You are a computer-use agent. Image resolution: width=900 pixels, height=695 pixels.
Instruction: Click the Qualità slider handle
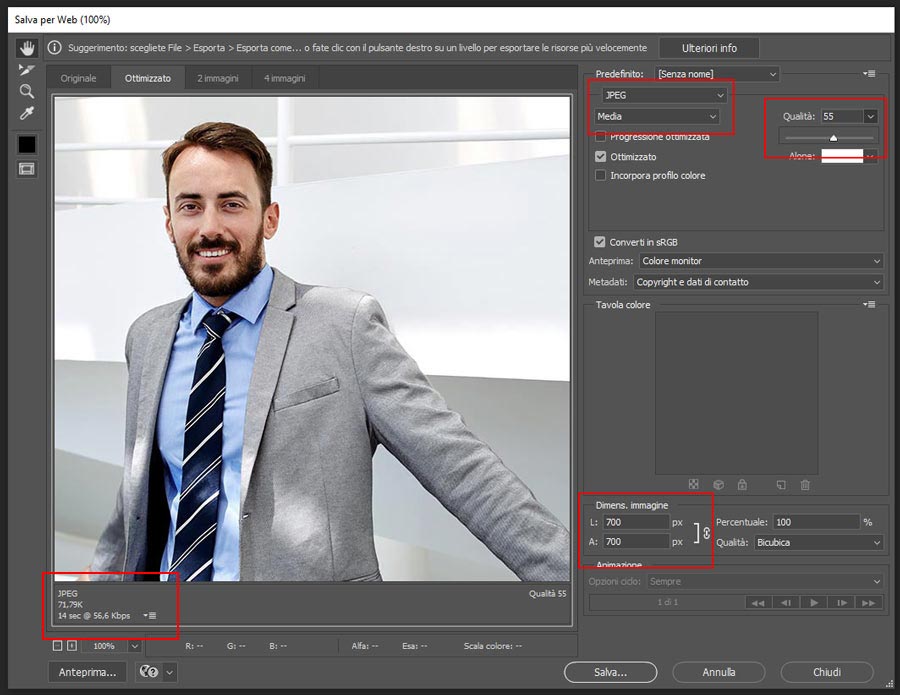(x=833, y=137)
